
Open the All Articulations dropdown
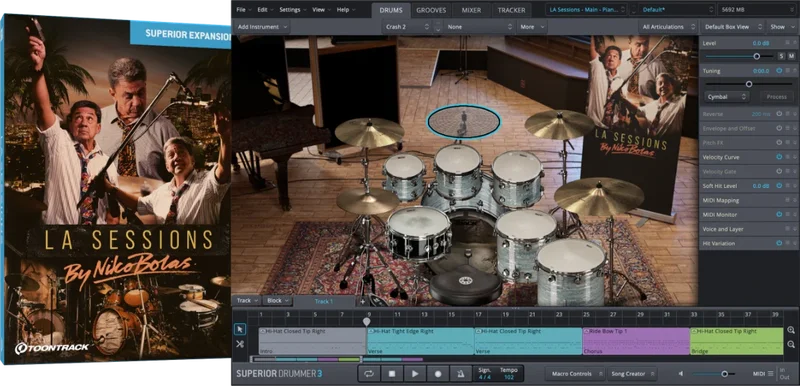pyautogui.click(x=668, y=27)
